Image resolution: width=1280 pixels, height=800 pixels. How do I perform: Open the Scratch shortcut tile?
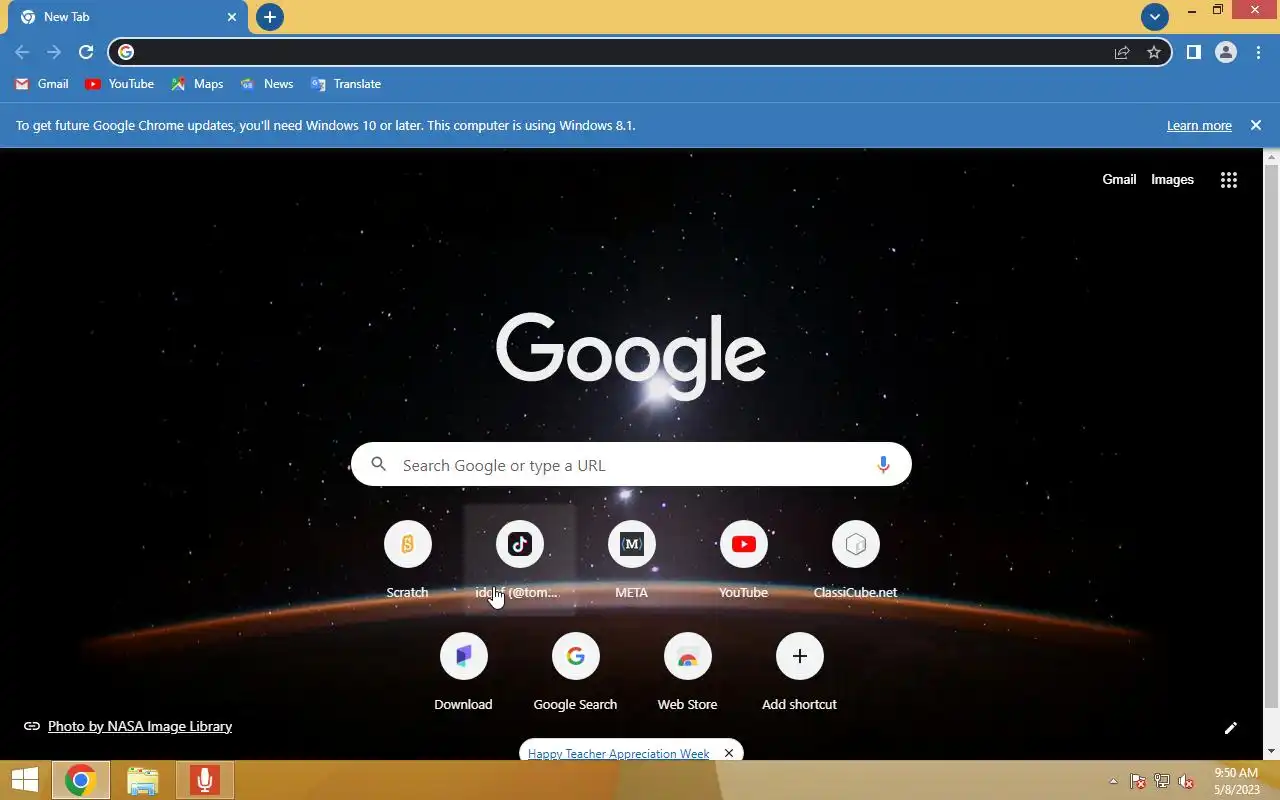(407, 560)
